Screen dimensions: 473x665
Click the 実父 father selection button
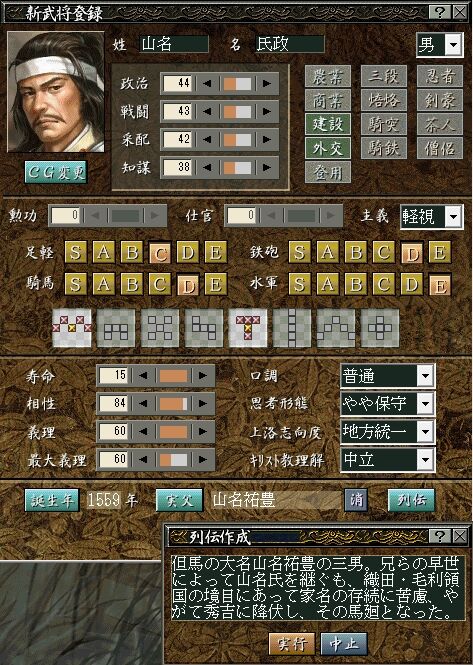pos(179,500)
